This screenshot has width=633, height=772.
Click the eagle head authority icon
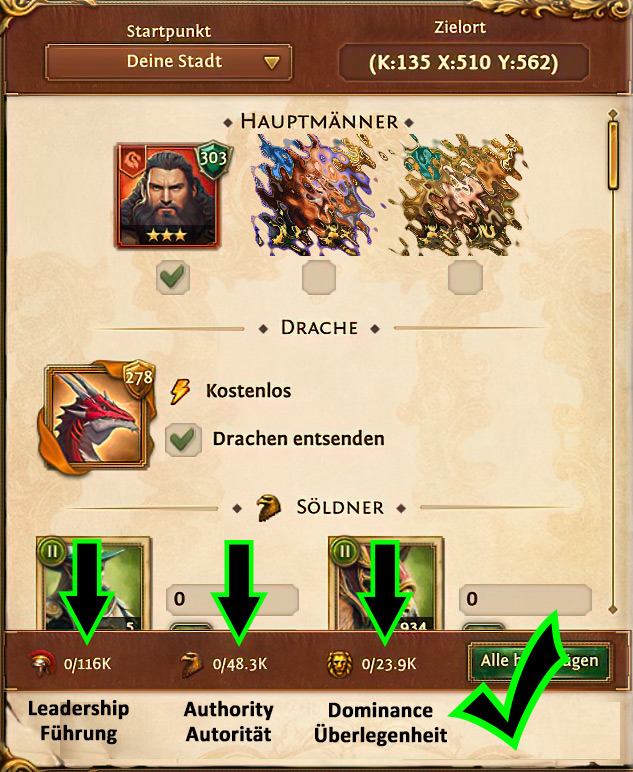(x=191, y=664)
